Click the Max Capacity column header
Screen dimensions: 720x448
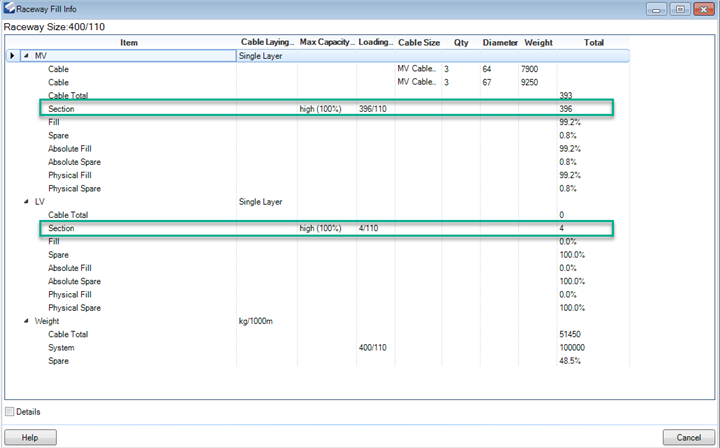(326, 42)
